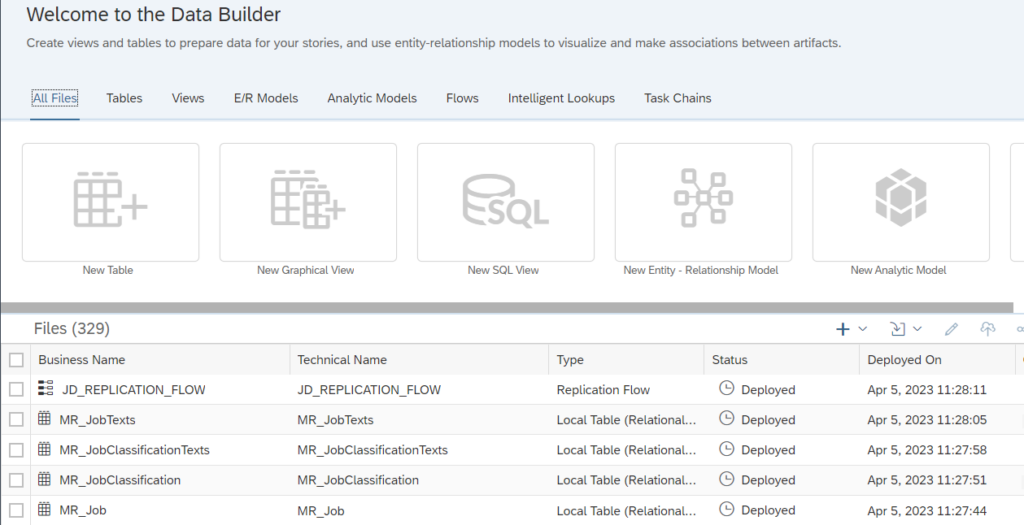Expand the import dropdown arrow
The image size is (1024, 525).
coord(917,329)
